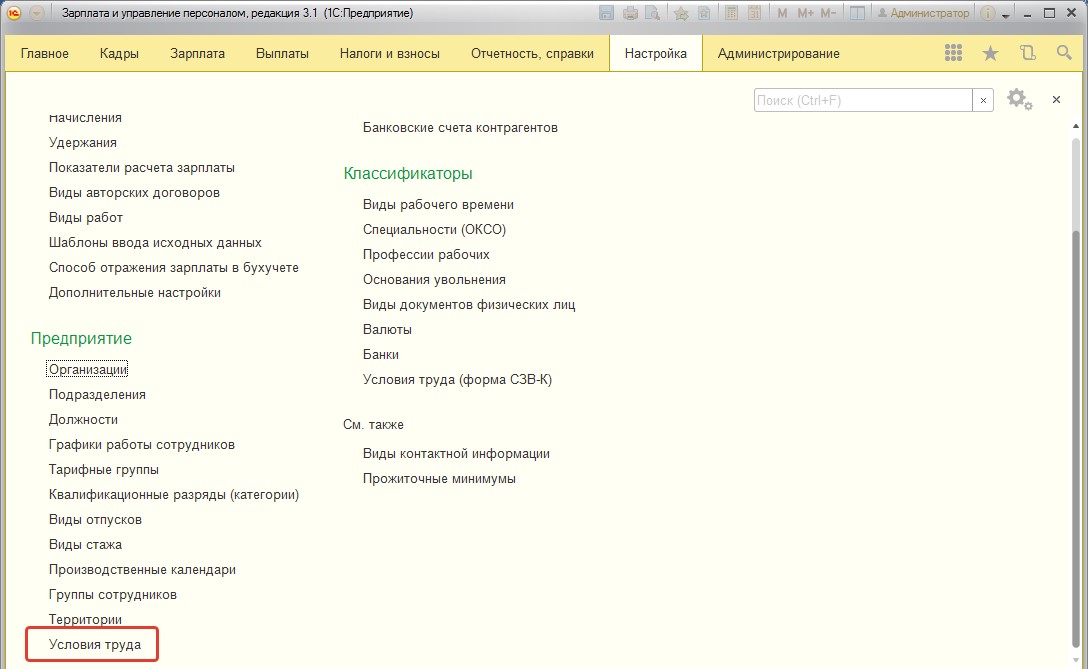This screenshot has height=669, width=1088.
Task: Click the save diskette icon
Action: (x=606, y=13)
